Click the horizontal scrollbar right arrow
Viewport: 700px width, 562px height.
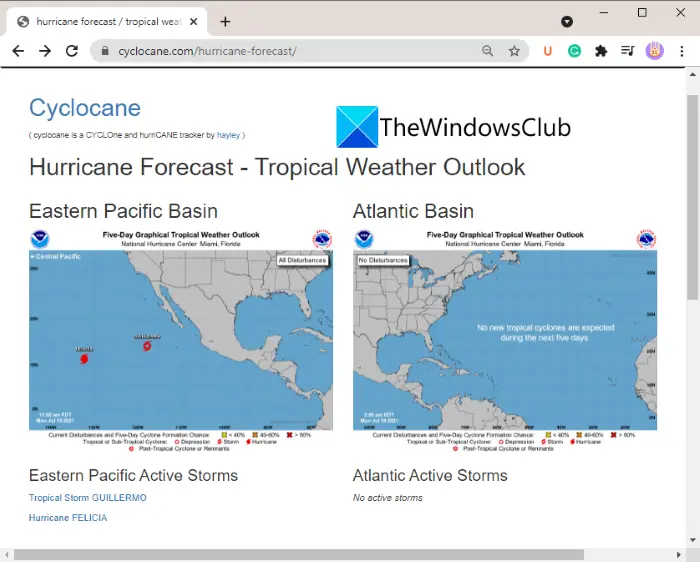click(679, 555)
